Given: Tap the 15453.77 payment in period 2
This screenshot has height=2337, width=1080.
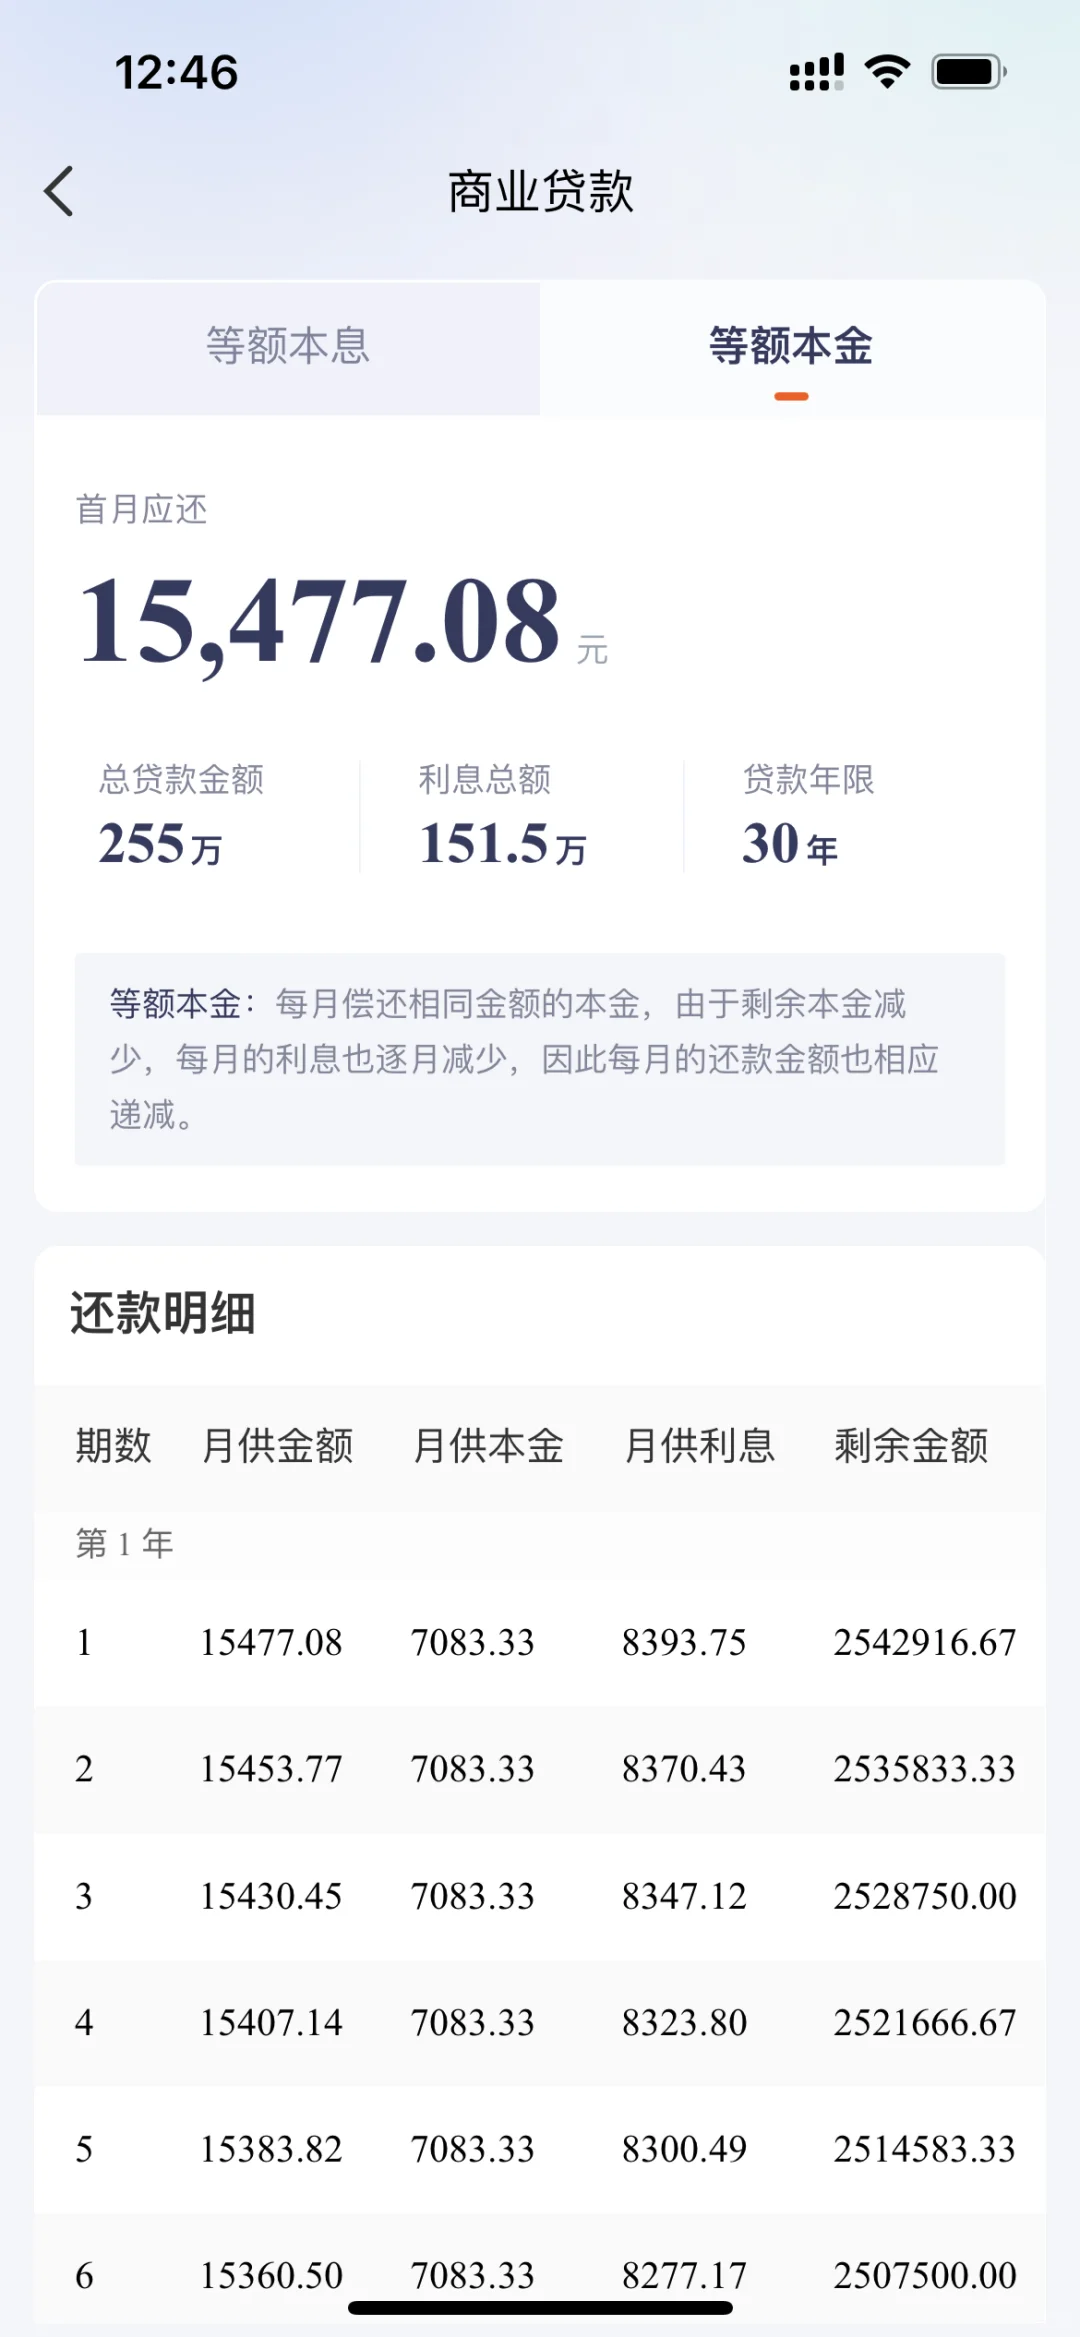Looking at the screenshot, I should 271,1769.
